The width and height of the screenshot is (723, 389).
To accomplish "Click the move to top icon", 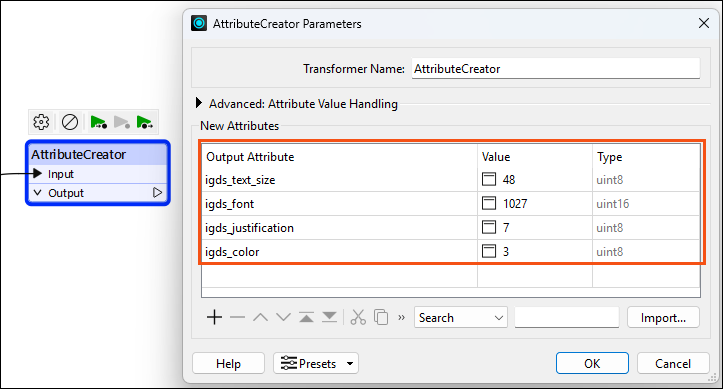I will point(306,317).
